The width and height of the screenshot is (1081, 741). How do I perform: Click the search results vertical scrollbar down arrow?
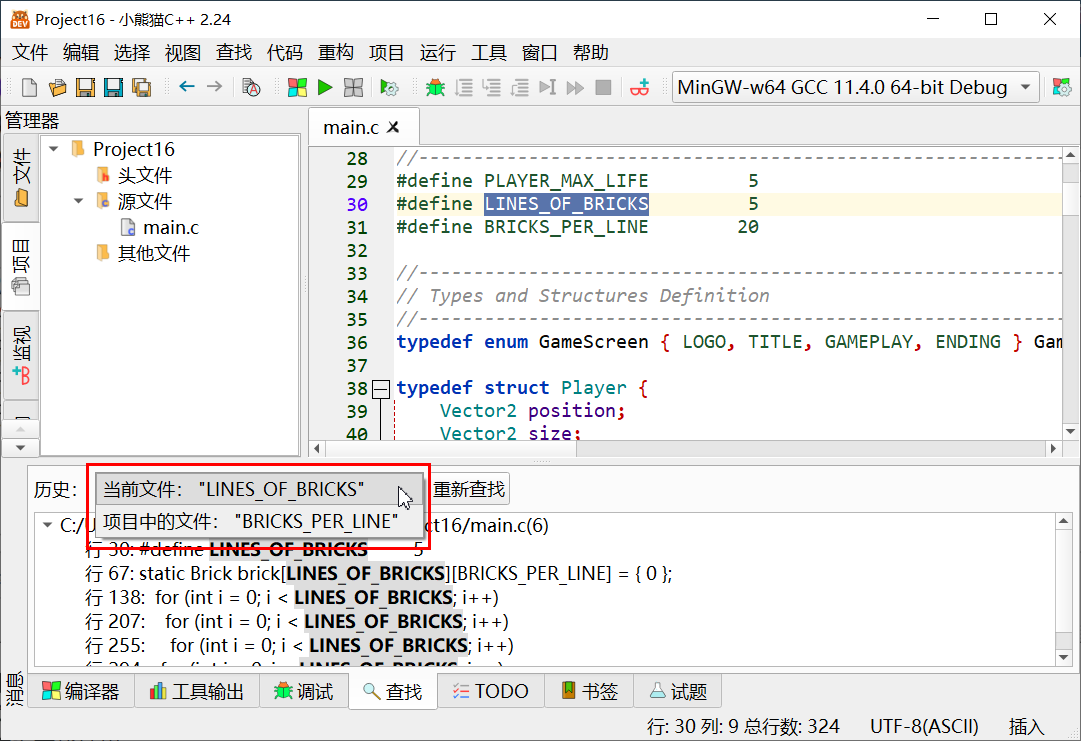pos(1064,658)
